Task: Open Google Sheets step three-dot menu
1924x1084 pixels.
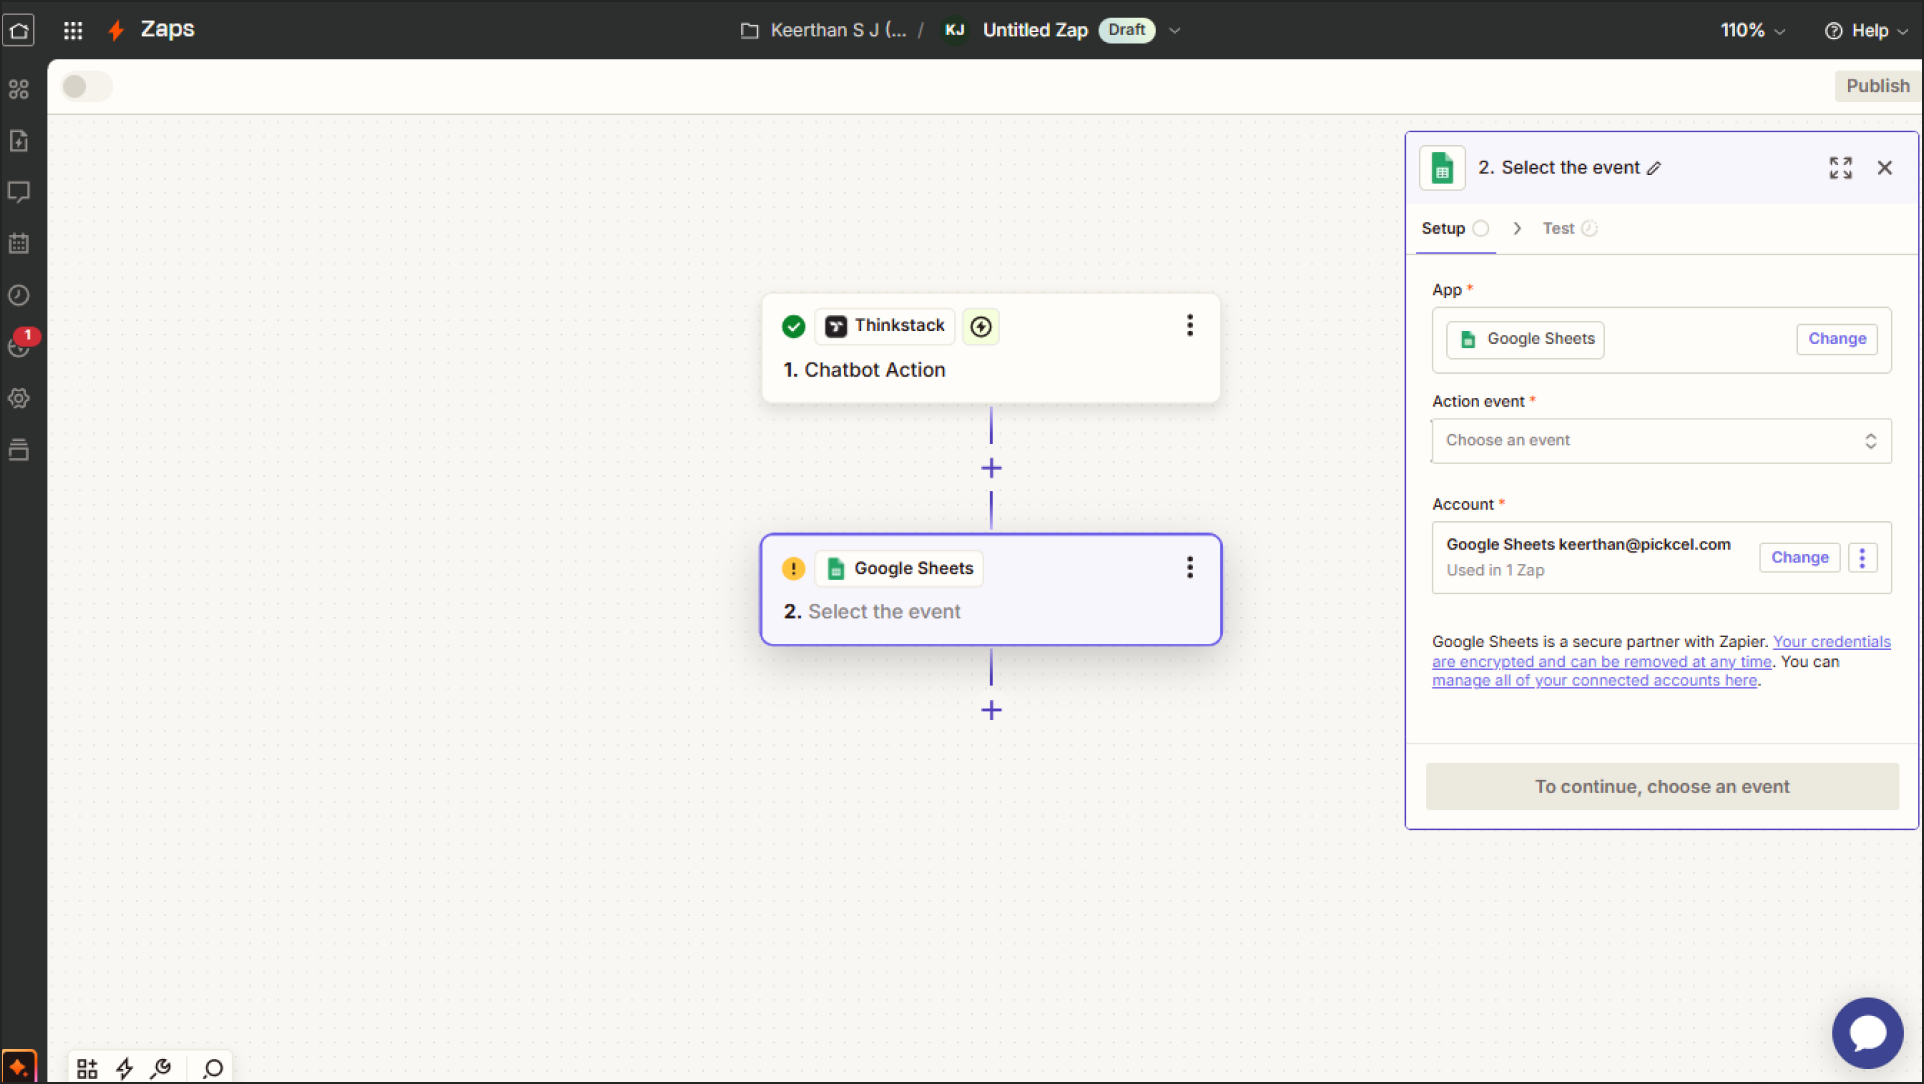Action: click(1190, 568)
